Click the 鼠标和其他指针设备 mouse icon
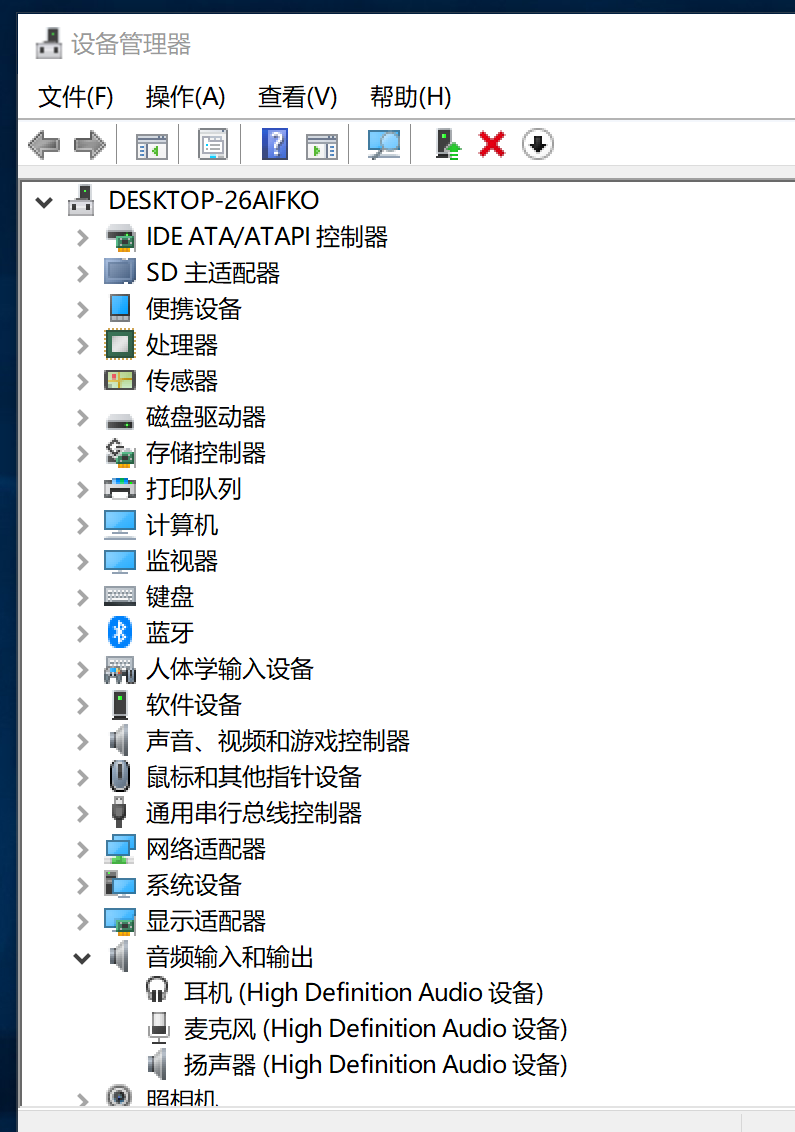The height and width of the screenshot is (1132, 795). click(120, 777)
